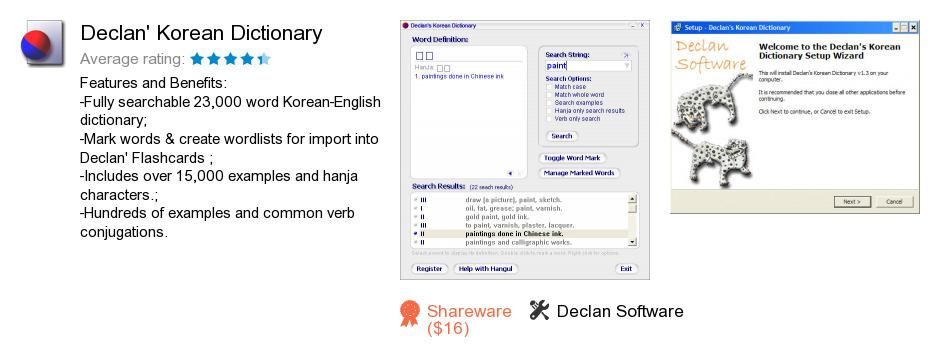Open the dictionary window screenshot thumbnail
Screen dimensions: 940x364
525,150
